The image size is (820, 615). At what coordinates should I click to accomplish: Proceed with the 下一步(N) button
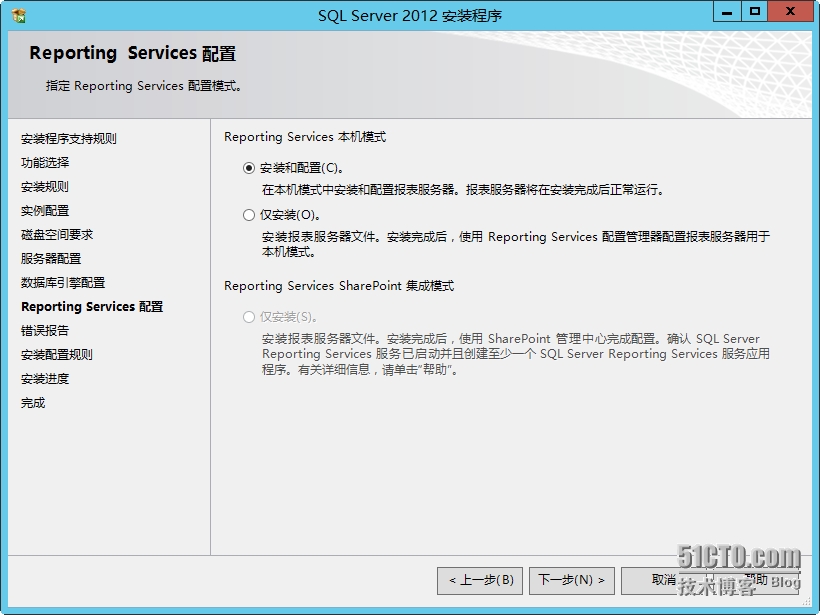click(572, 580)
